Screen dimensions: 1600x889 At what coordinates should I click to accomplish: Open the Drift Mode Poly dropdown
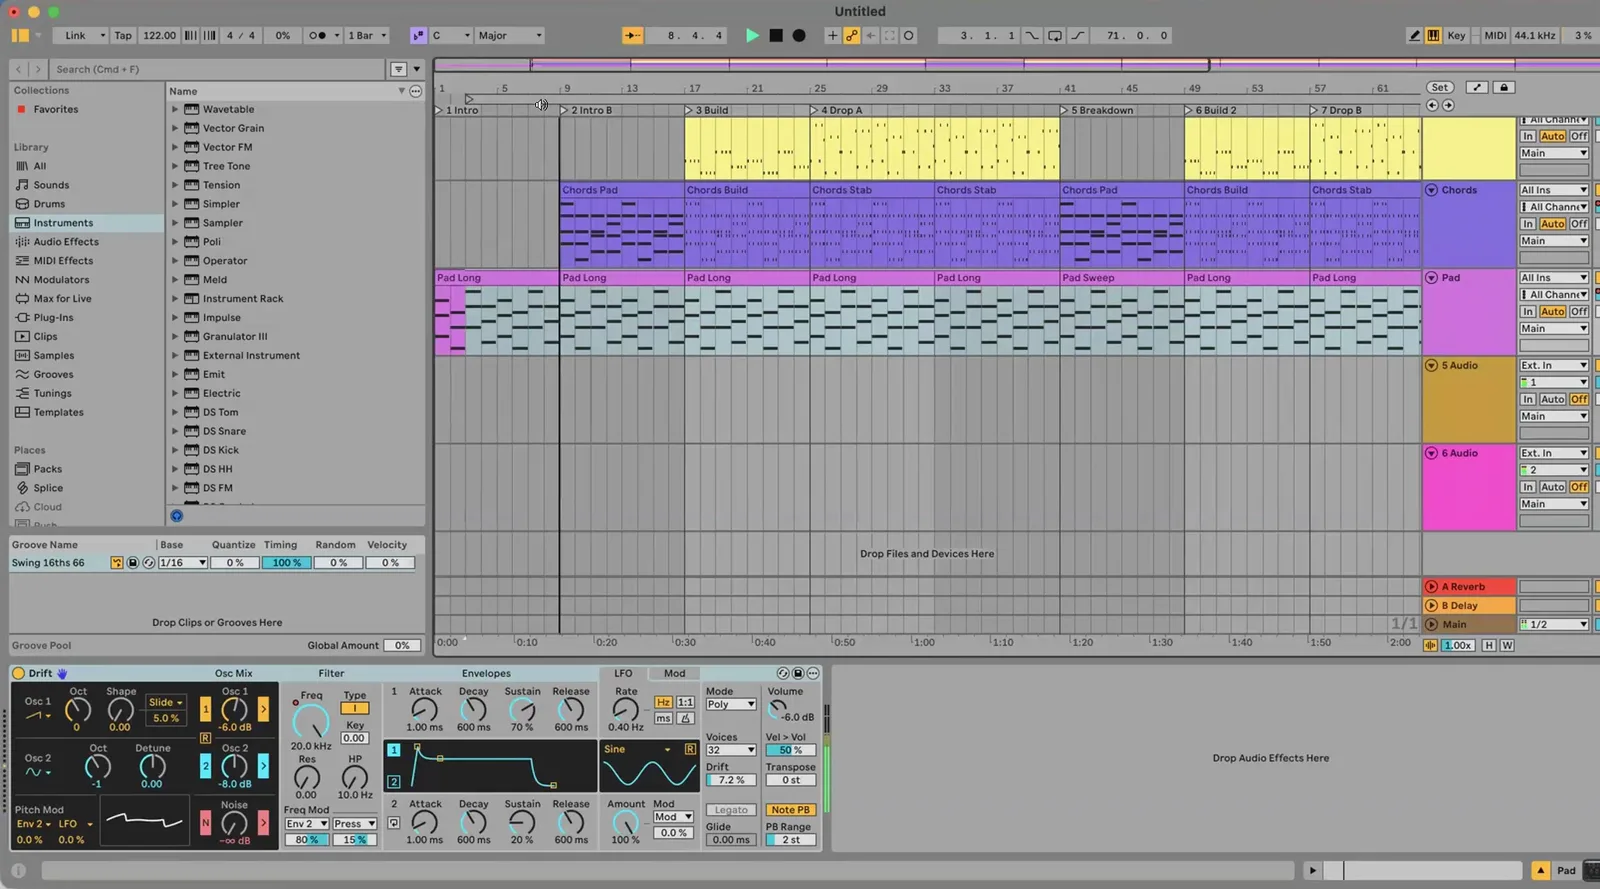click(731, 704)
